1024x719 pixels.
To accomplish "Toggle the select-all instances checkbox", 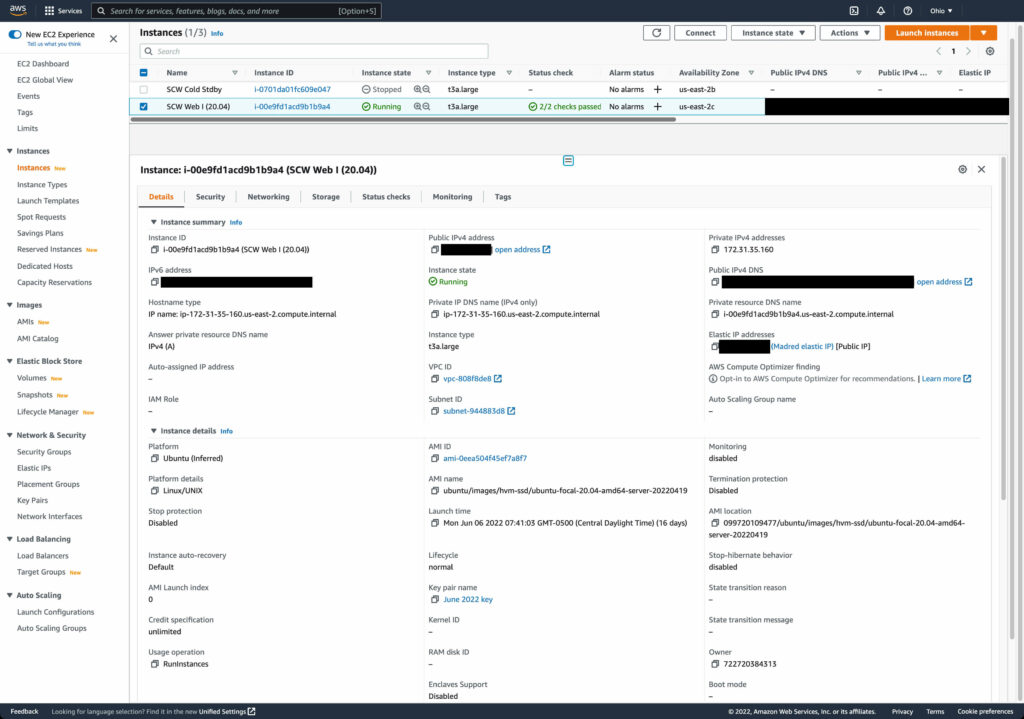I will [144, 72].
